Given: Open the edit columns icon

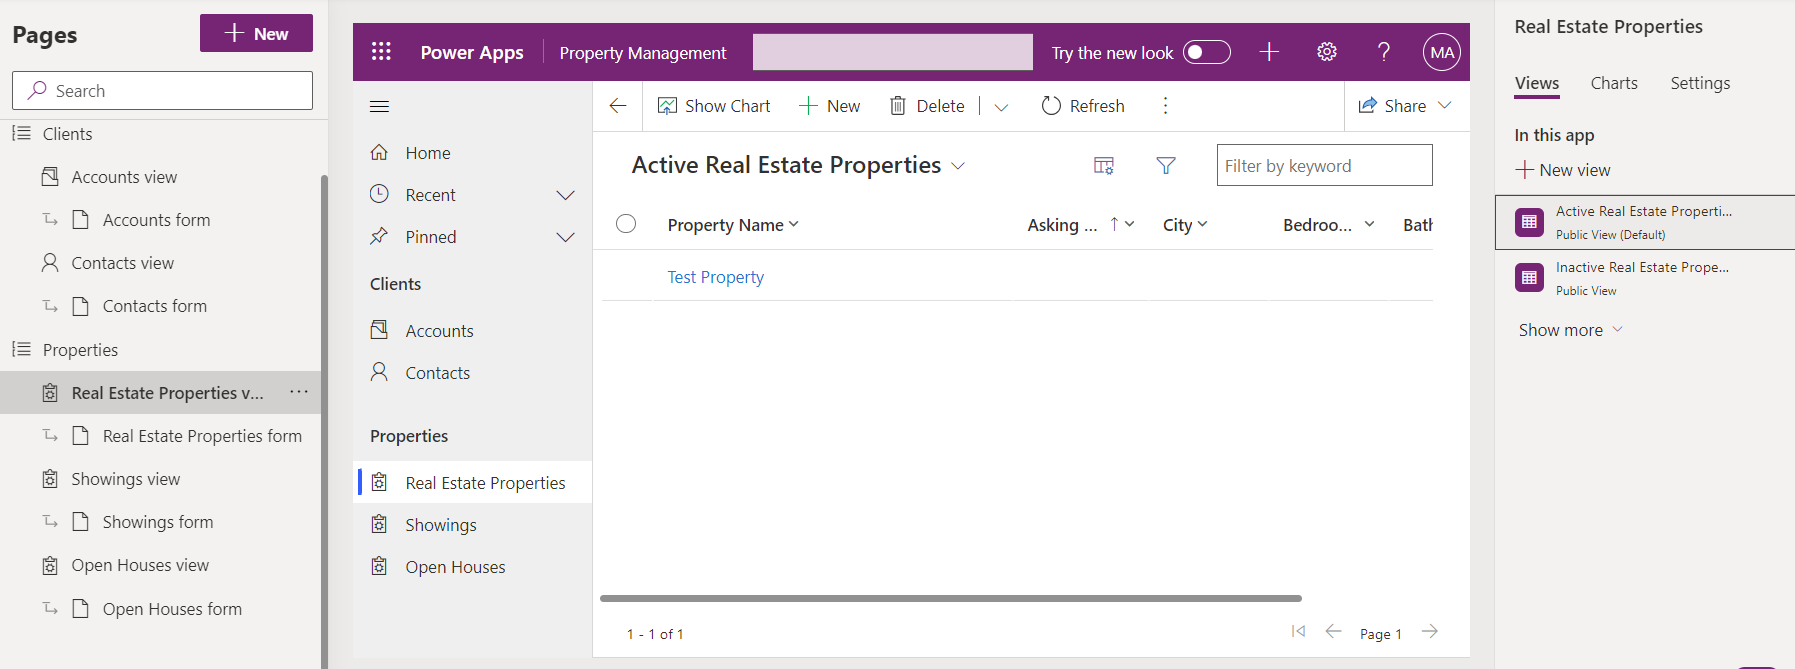Looking at the screenshot, I should pyautogui.click(x=1104, y=166).
